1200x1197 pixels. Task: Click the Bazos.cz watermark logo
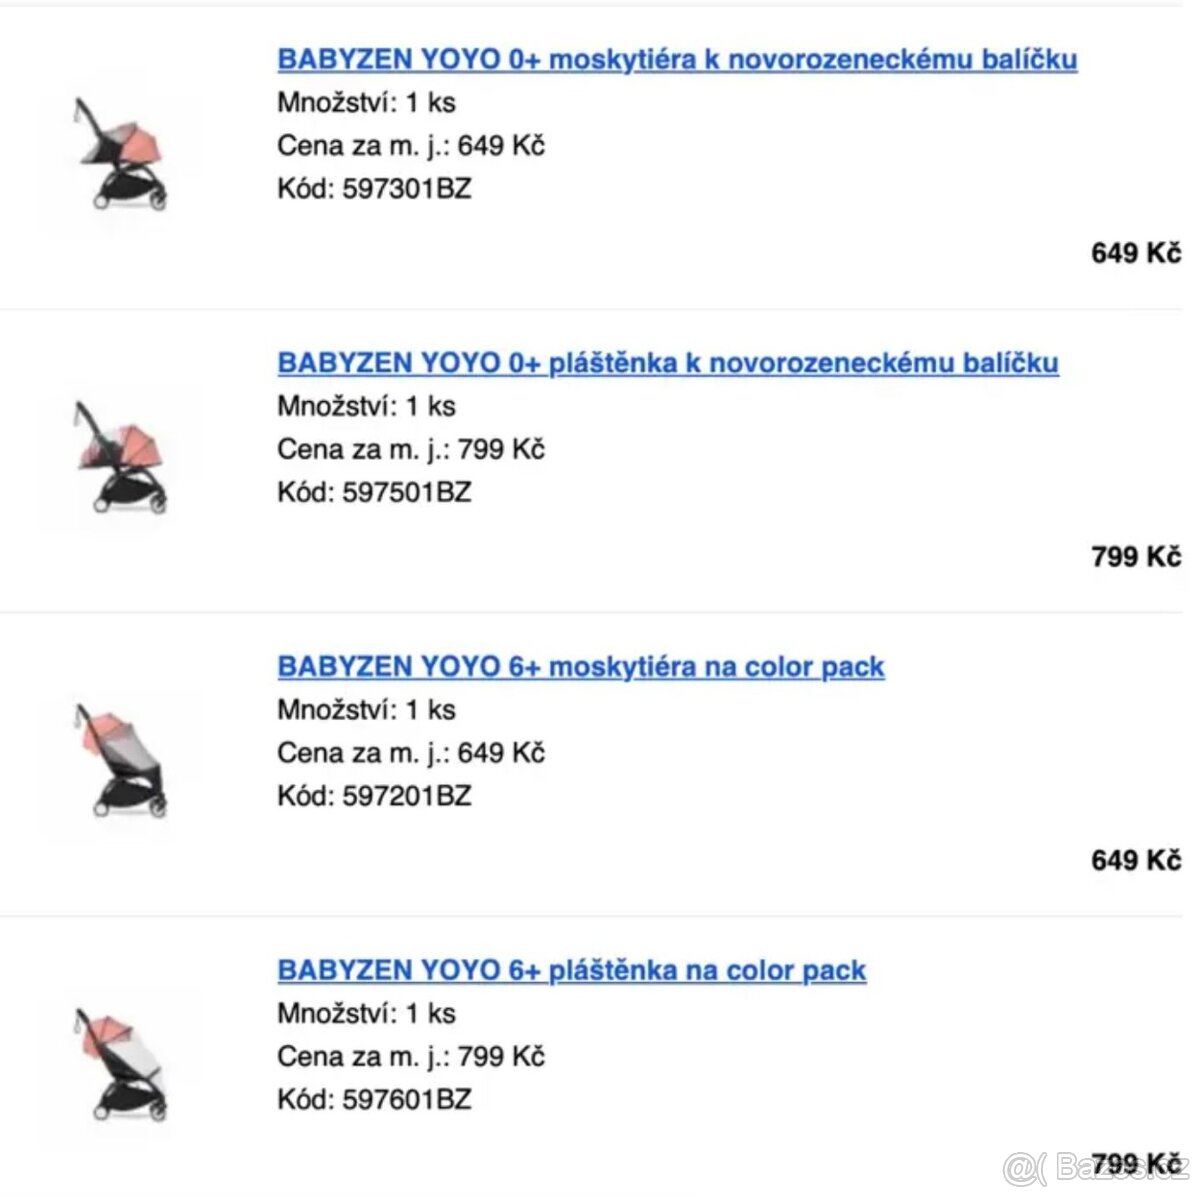coord(1095,1167)
